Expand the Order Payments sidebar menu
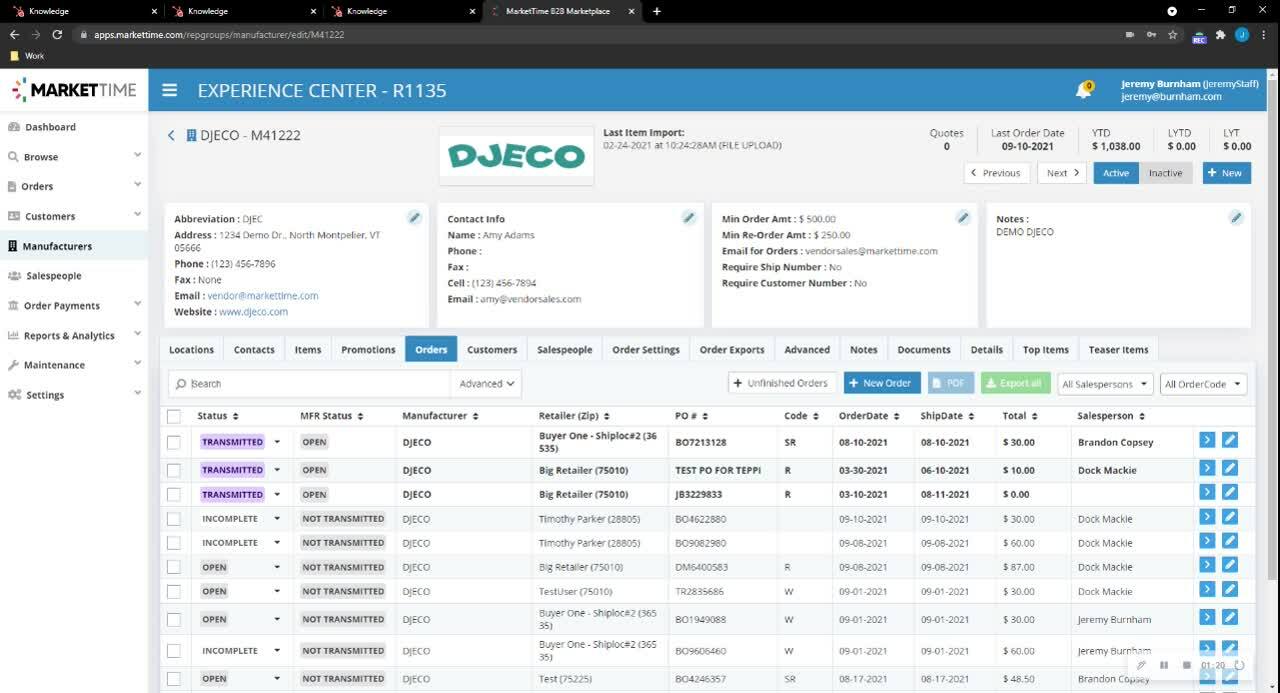Viewport: 1280px width, 693px height. [x=74, y=306]
